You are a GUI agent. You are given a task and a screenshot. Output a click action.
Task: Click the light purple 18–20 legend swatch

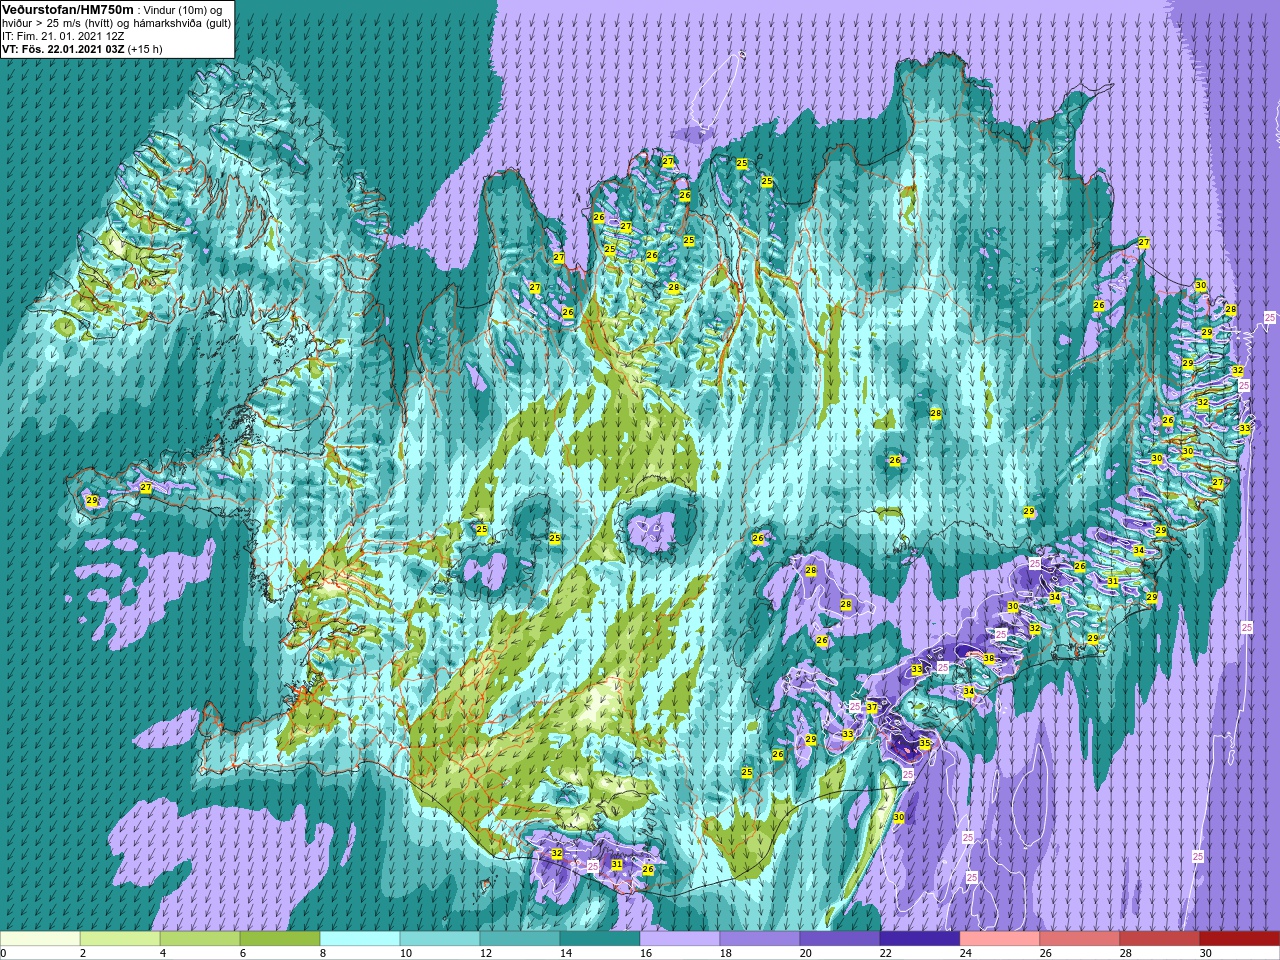[760, 939]
